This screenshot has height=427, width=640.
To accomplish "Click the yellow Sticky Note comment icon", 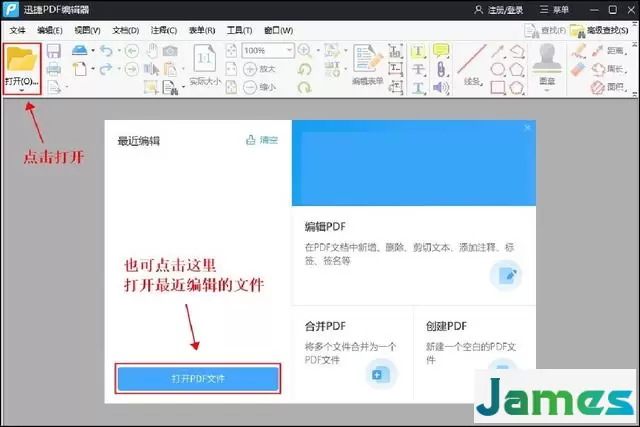I will (441, 50).
